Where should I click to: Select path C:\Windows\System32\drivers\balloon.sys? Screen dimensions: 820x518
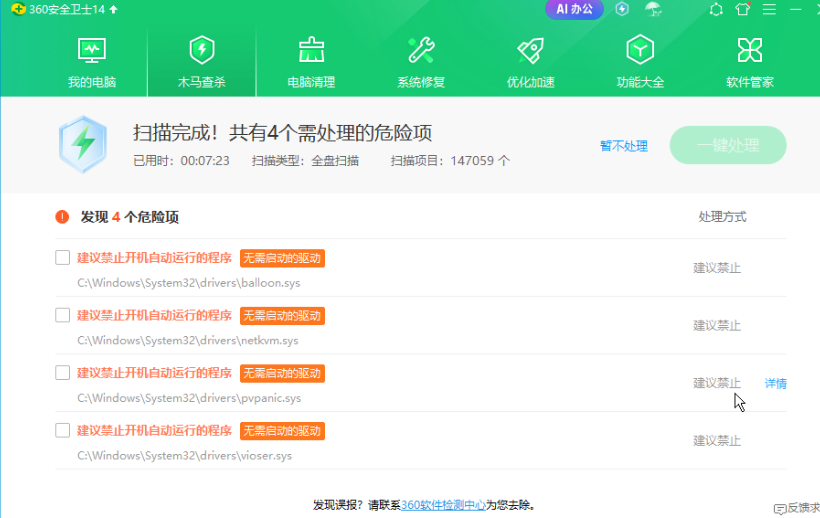189,283
